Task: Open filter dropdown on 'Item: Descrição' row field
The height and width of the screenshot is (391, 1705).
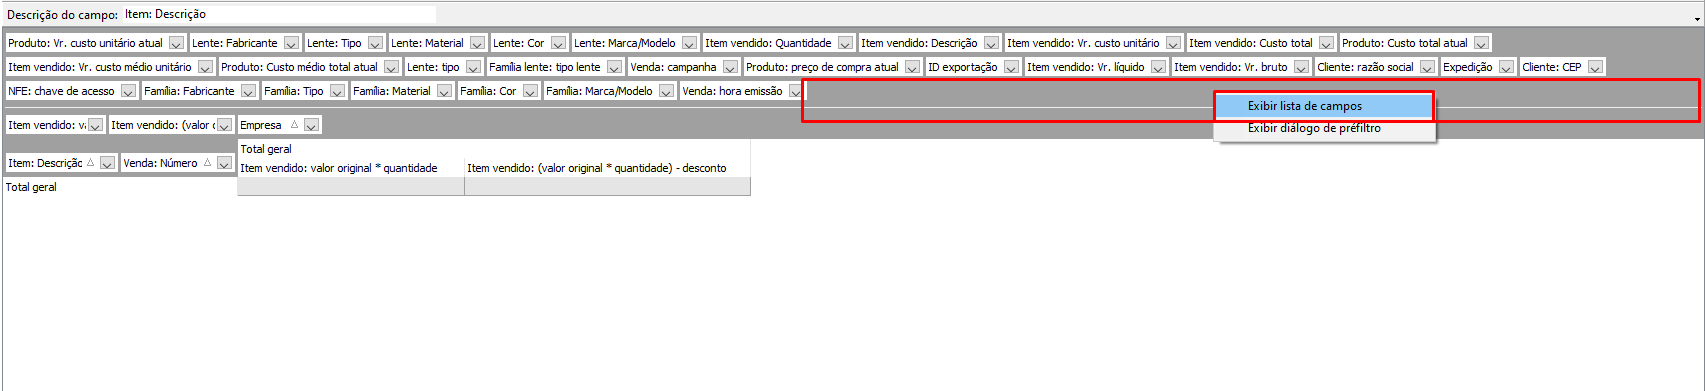Action: (107, 163)
